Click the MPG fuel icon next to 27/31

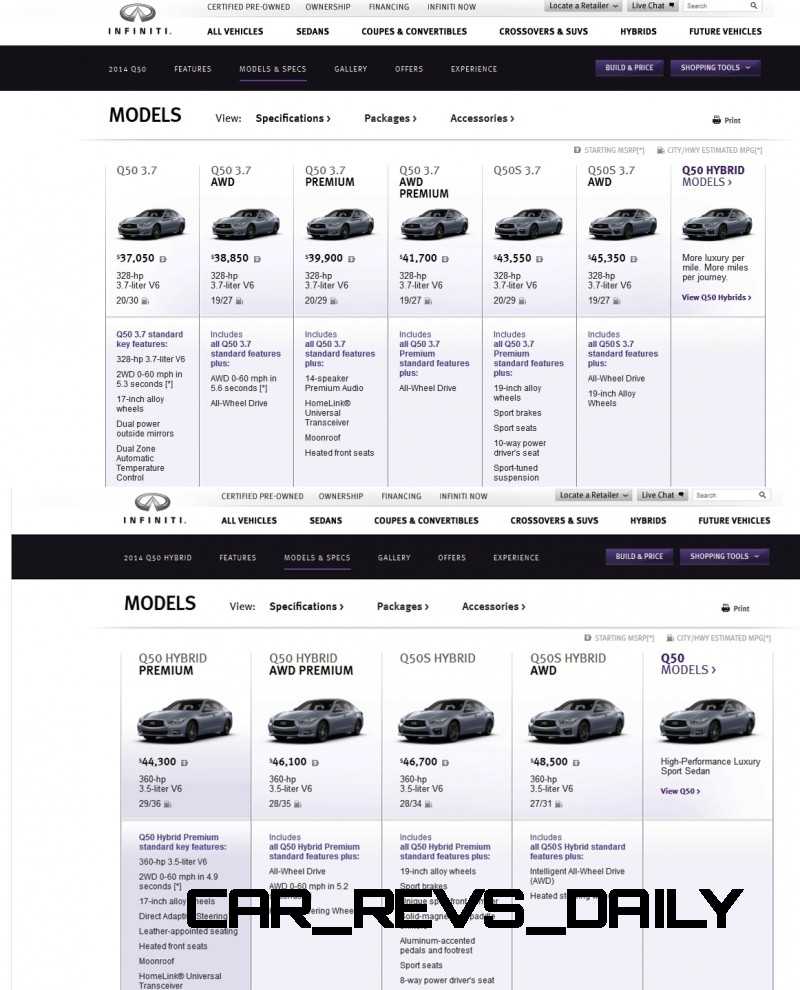[558, 804]
